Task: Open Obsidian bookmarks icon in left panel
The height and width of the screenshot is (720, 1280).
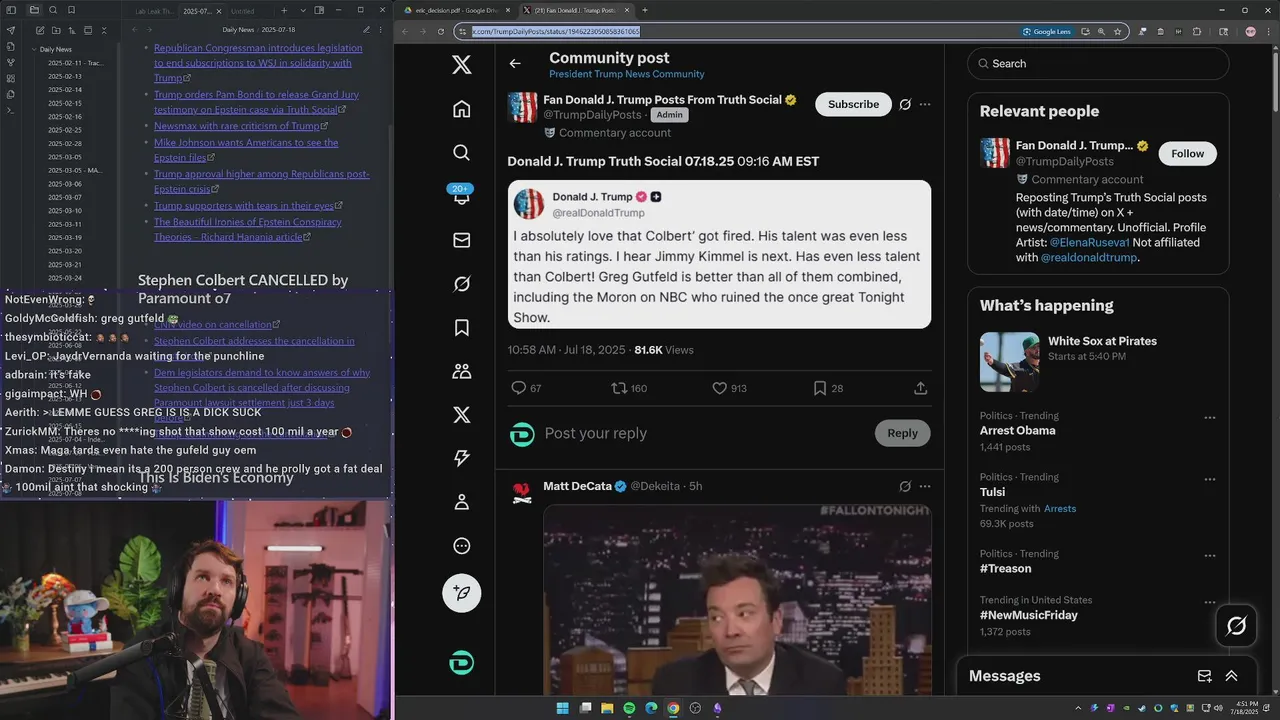Action: (x=71, y=10)
